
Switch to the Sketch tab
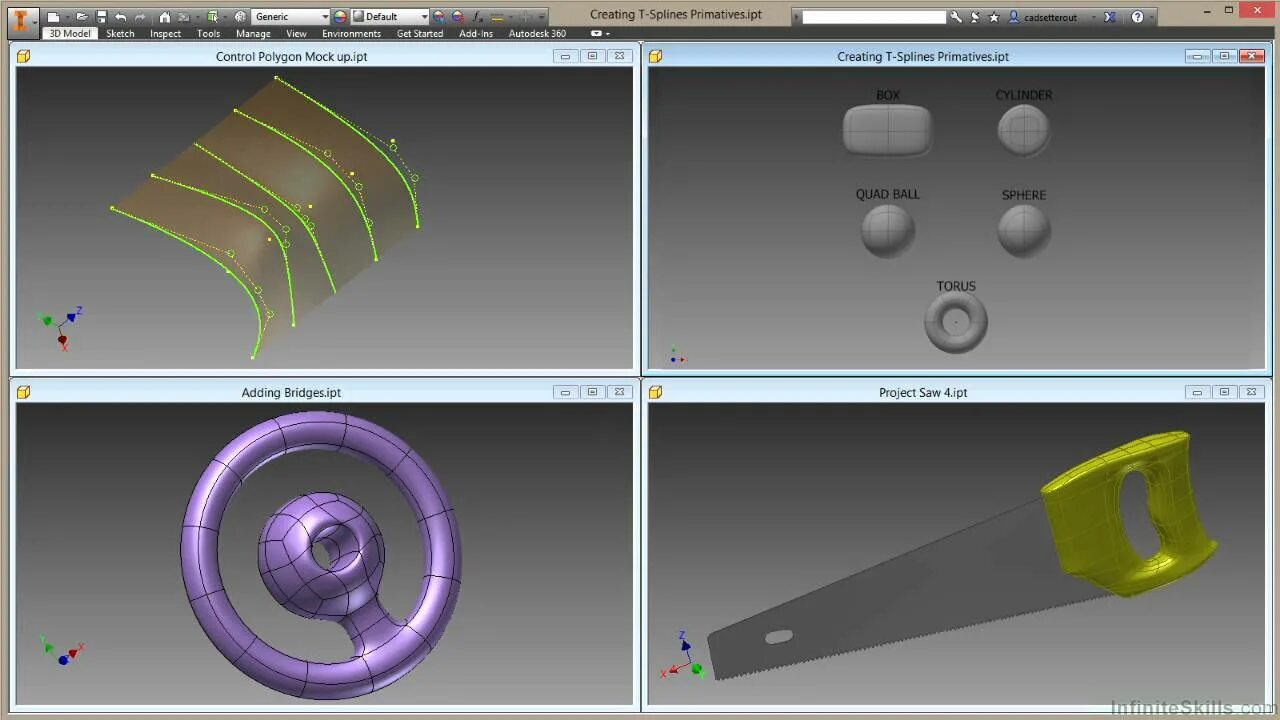coord(120,33)
